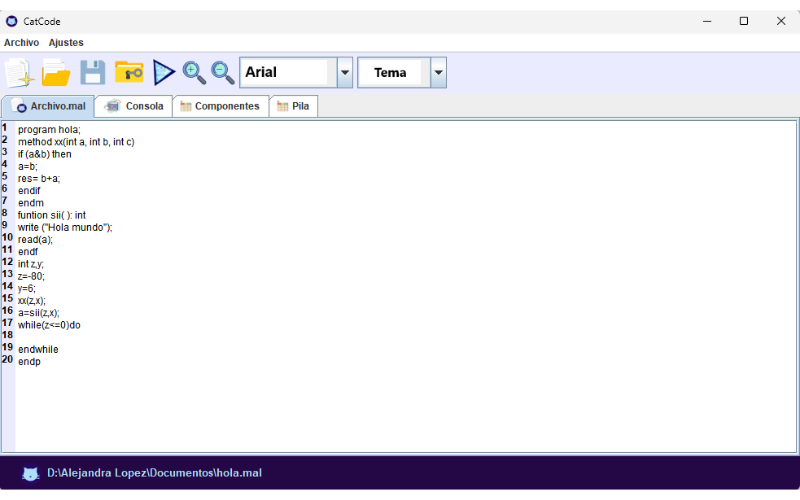Click the folder with key icon
The image size is (800, 500).
coord(129,72)
